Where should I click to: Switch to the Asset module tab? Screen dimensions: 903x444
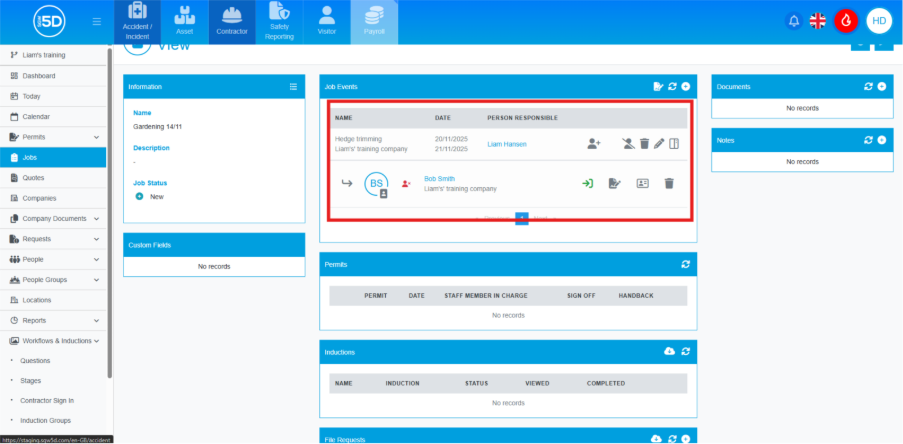[184, 22]
